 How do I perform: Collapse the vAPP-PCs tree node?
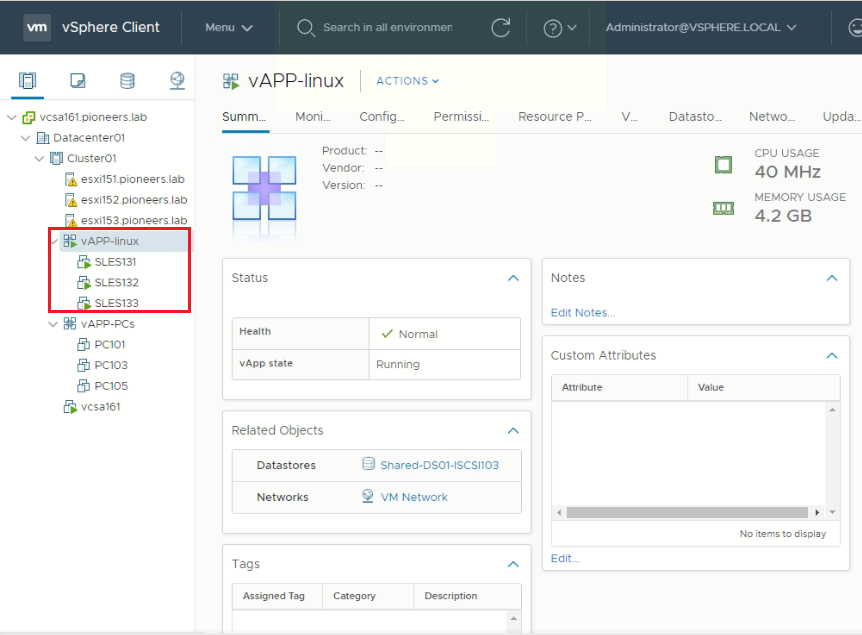[53, 324]
